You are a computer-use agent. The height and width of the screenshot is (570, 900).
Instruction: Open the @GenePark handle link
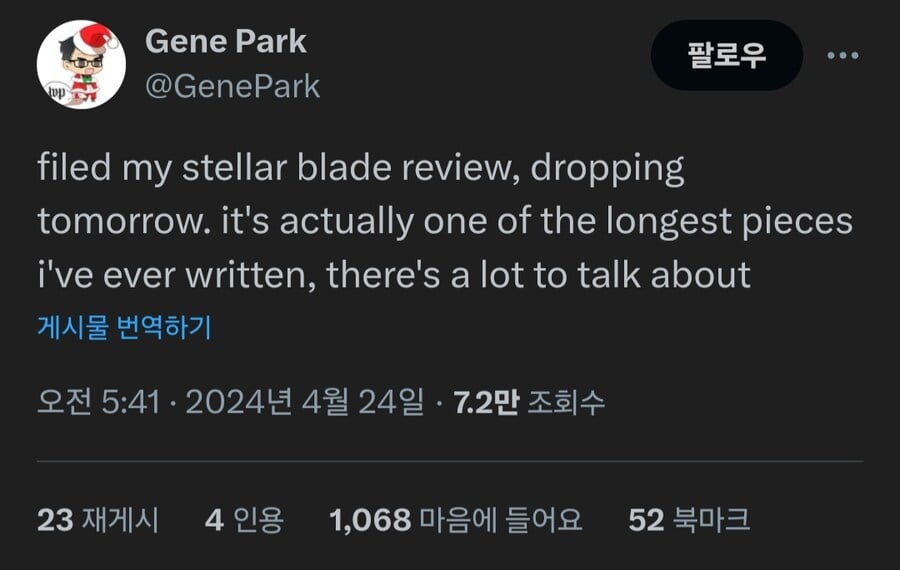coord(232,87)
